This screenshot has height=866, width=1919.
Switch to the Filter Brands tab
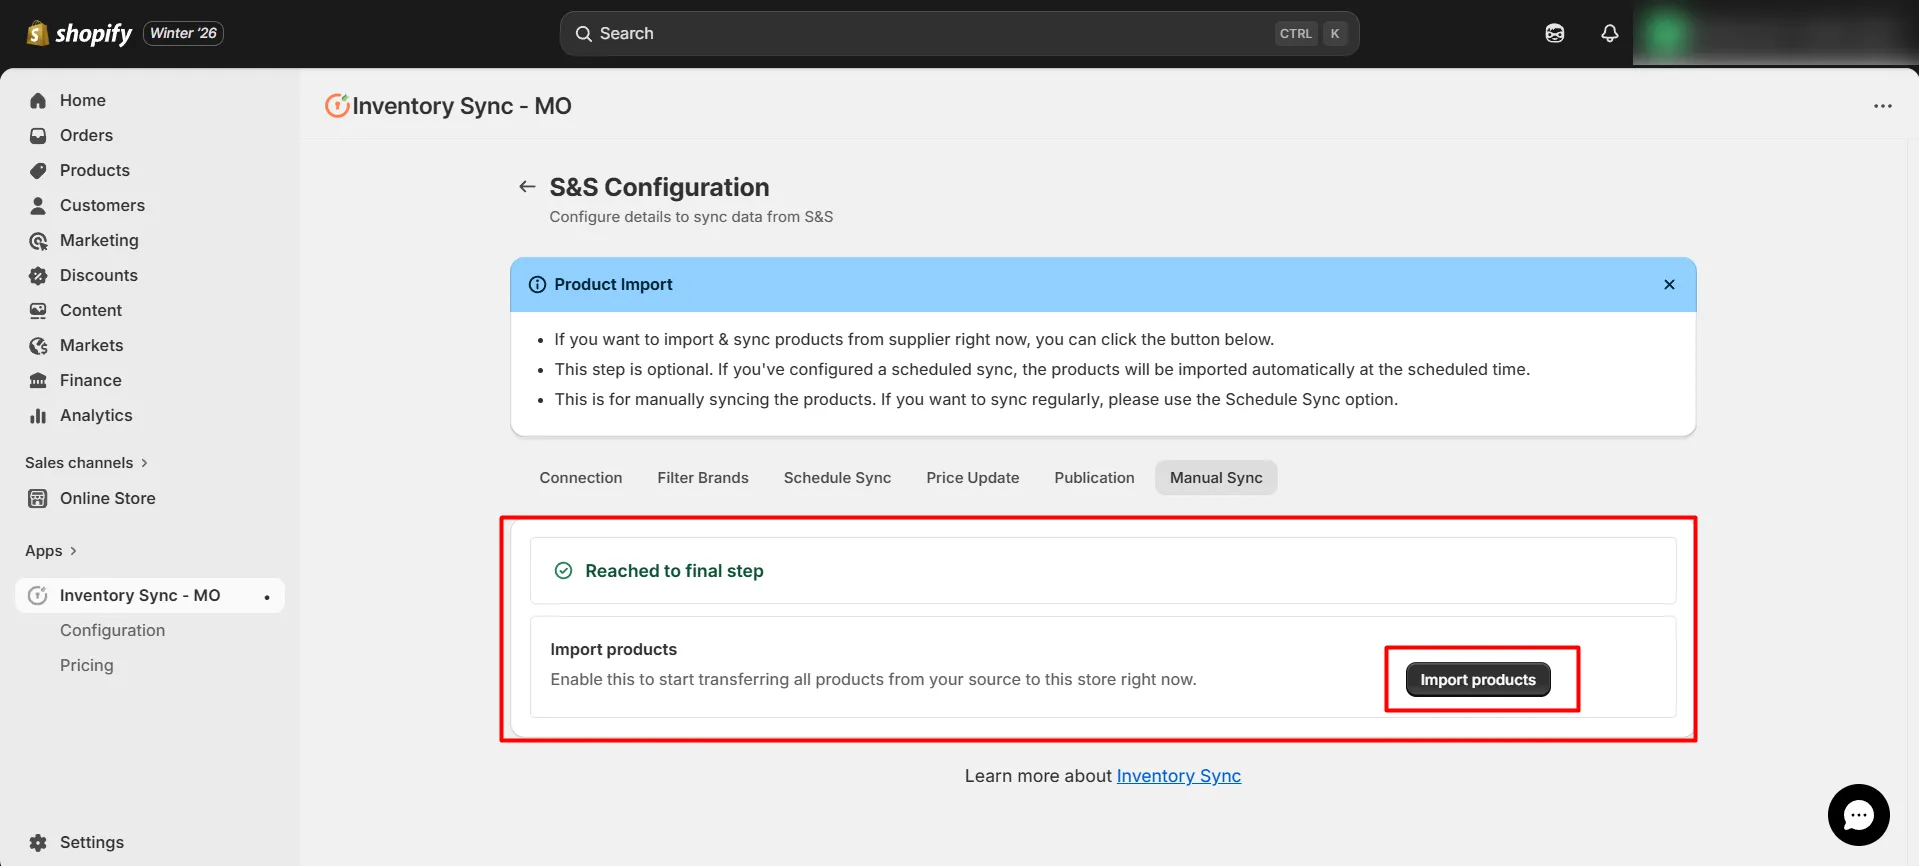[703, 478]
